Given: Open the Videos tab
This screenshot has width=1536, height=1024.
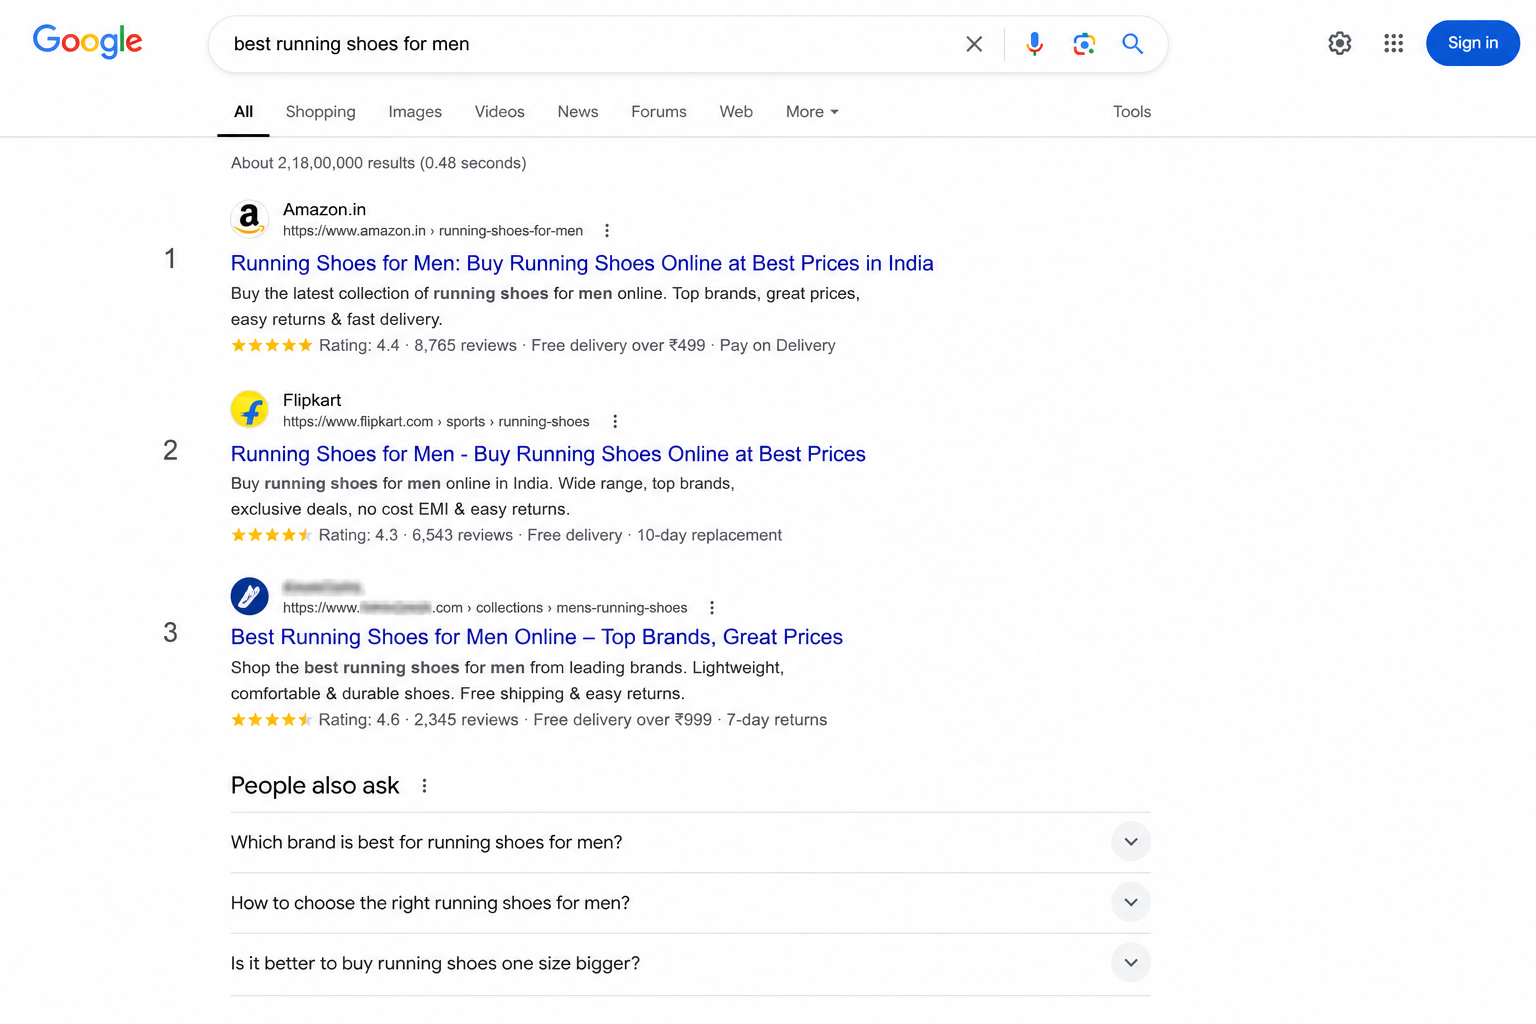Looking at the screenshot, I should click(500, 112).
